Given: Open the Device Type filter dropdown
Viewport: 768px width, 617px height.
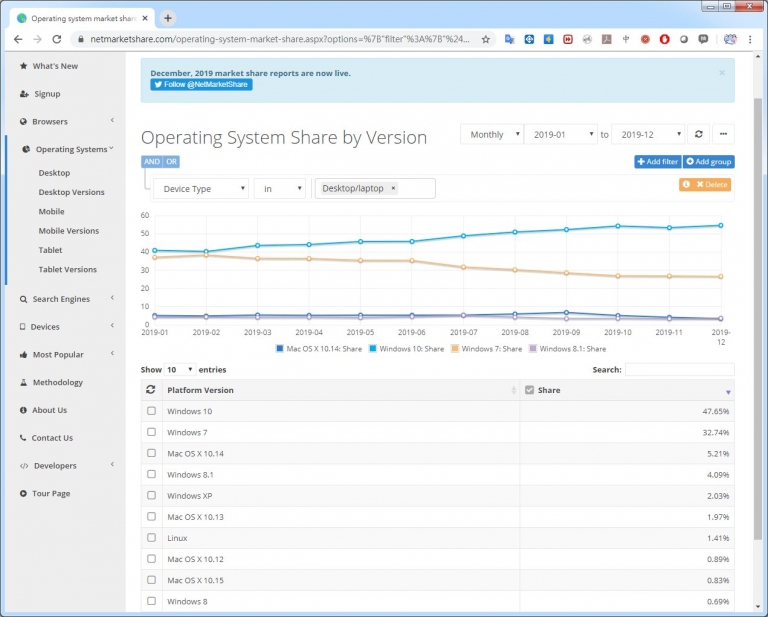Looking at the screenshot, I should pyautogui.click(x=201, y=189).
